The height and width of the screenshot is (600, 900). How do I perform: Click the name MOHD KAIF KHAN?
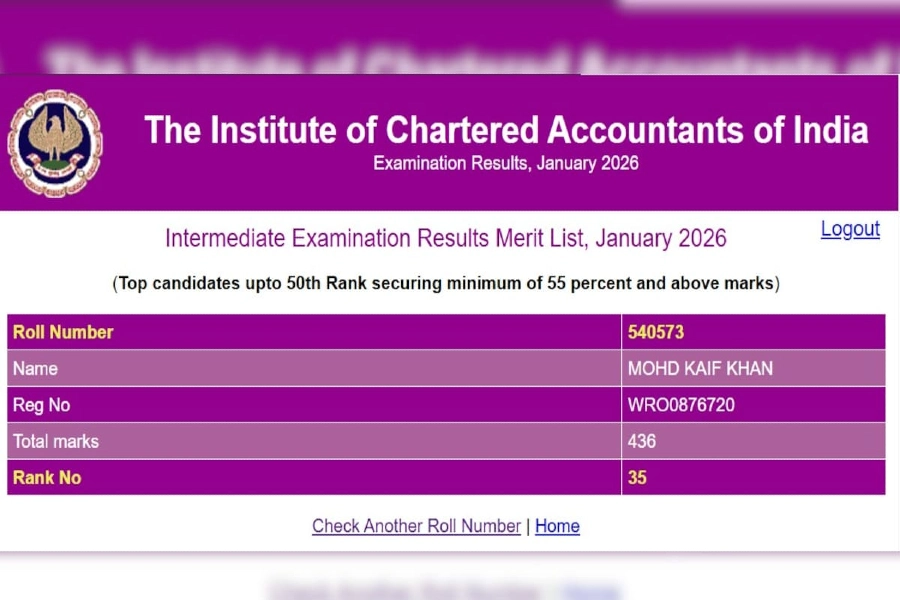click(x=700, y=369)
